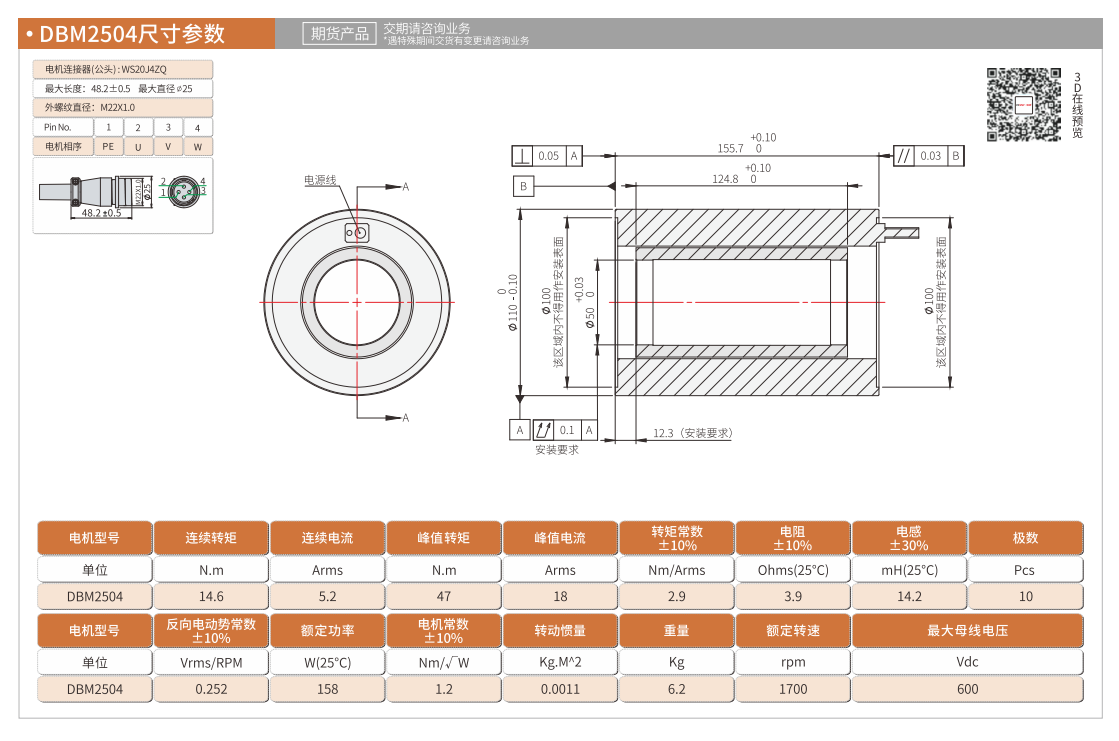The image size is (1119, 741).
Task: Click the connector pin face diagram
Action: (x=183, y=191)
